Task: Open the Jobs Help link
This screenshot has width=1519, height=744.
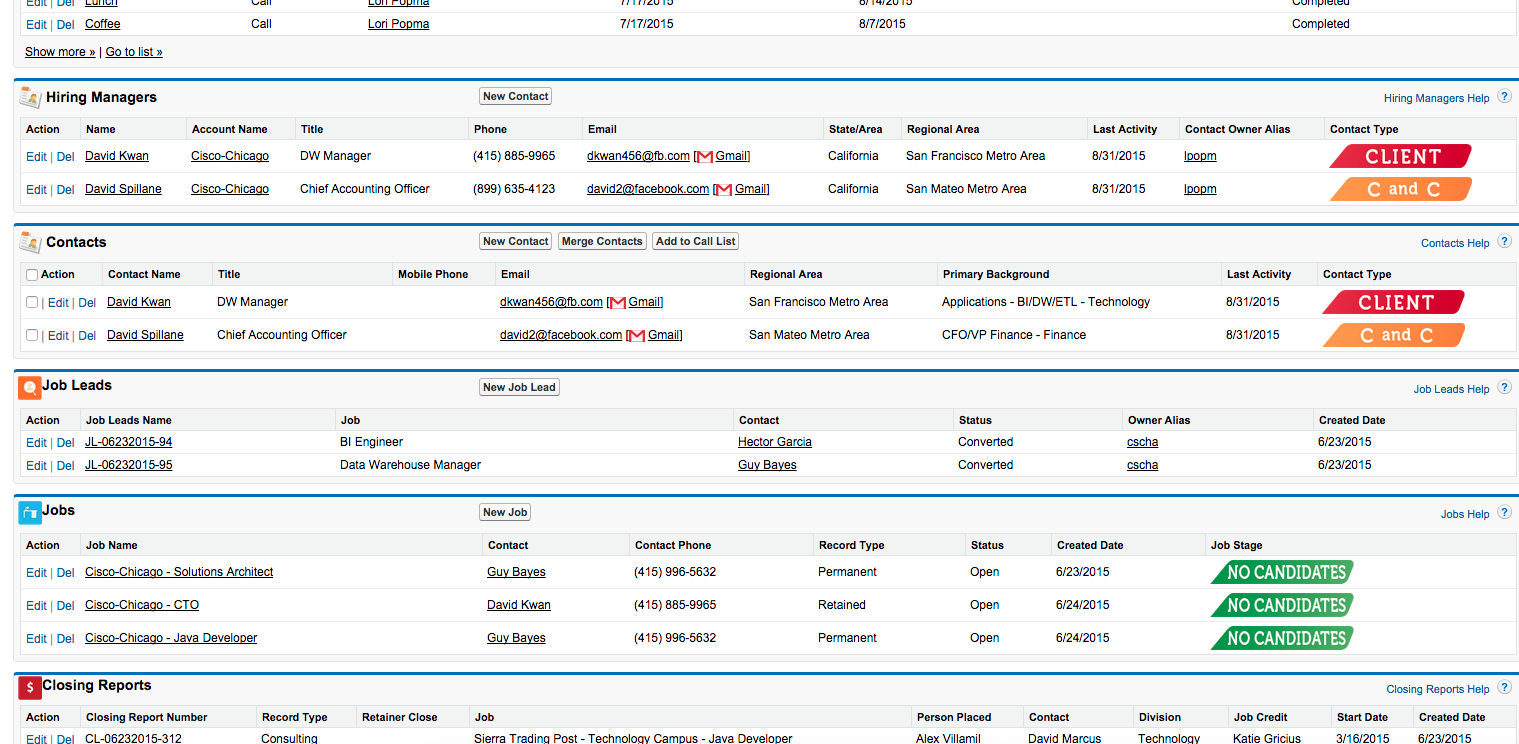Action: click(x=1465, y=514)
